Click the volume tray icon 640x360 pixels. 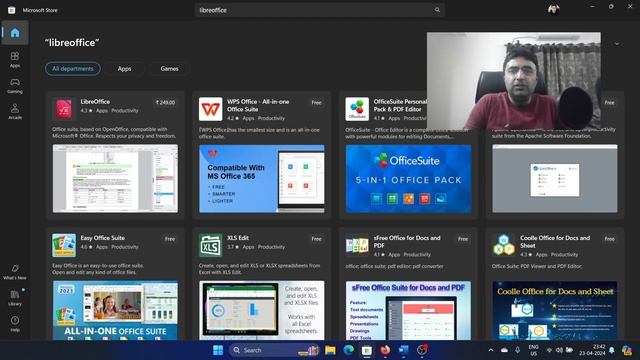pyautogui.click(x=559, y=350)
